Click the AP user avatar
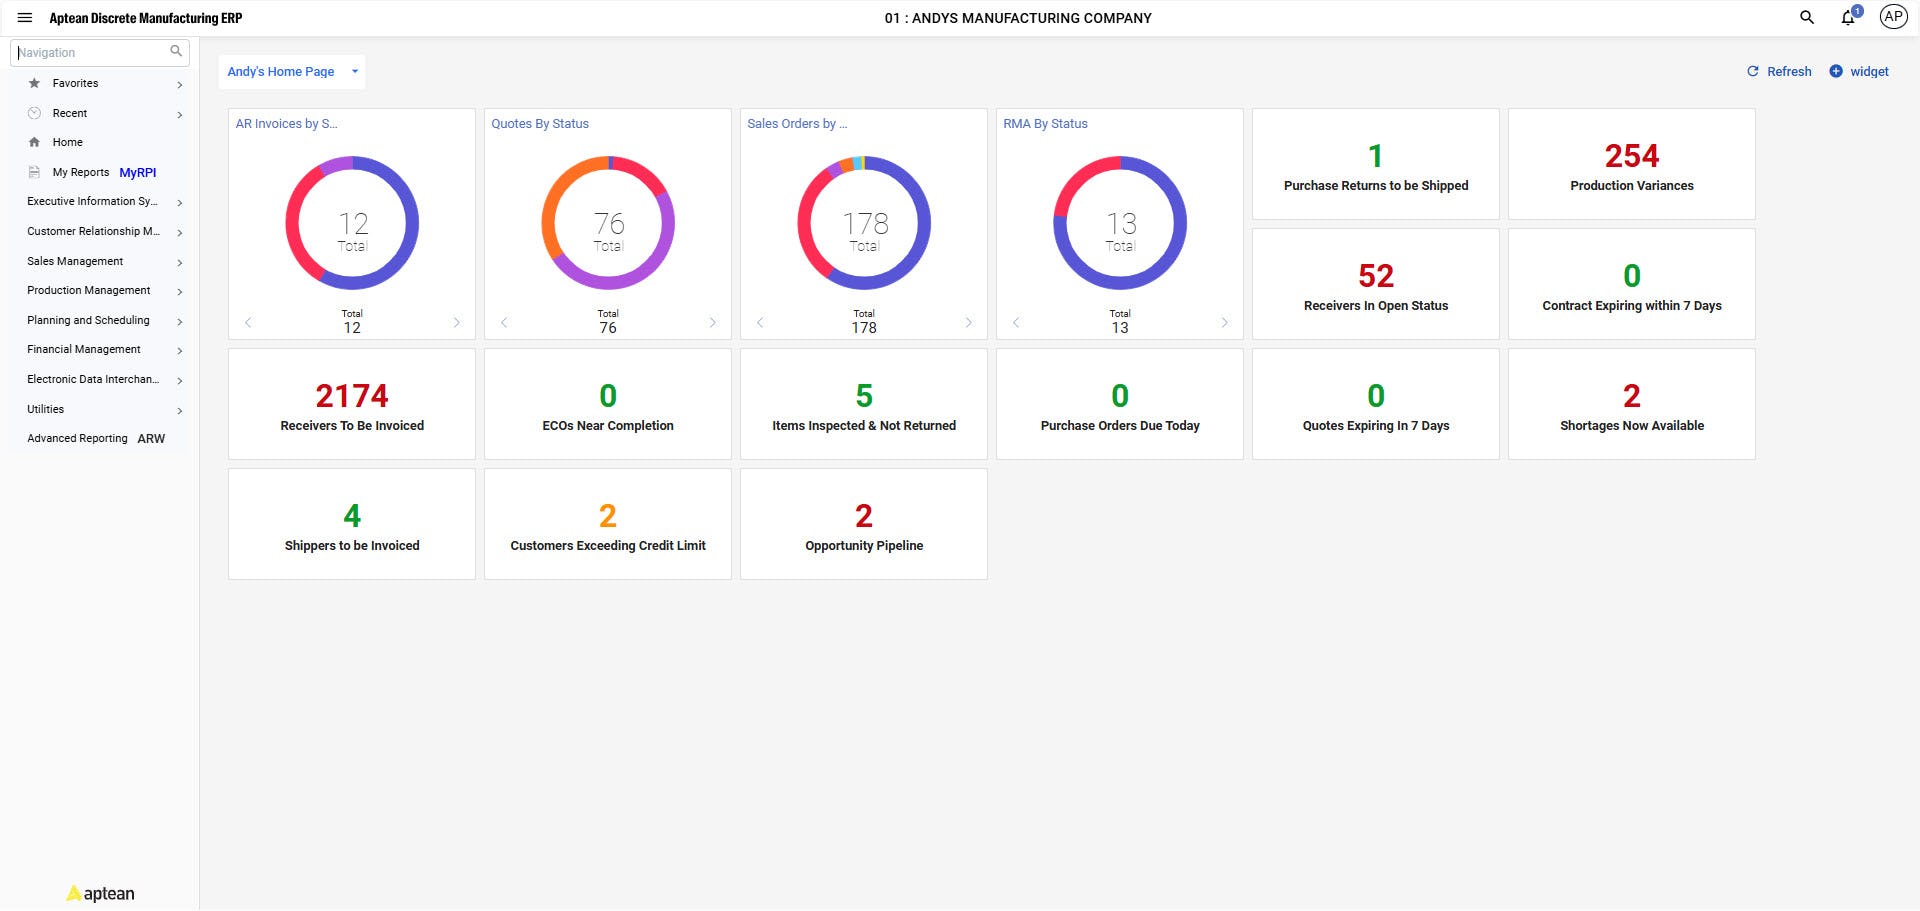Viewport: 1920px width, 911px height. pyautogui.click(x=1892, y=17)
